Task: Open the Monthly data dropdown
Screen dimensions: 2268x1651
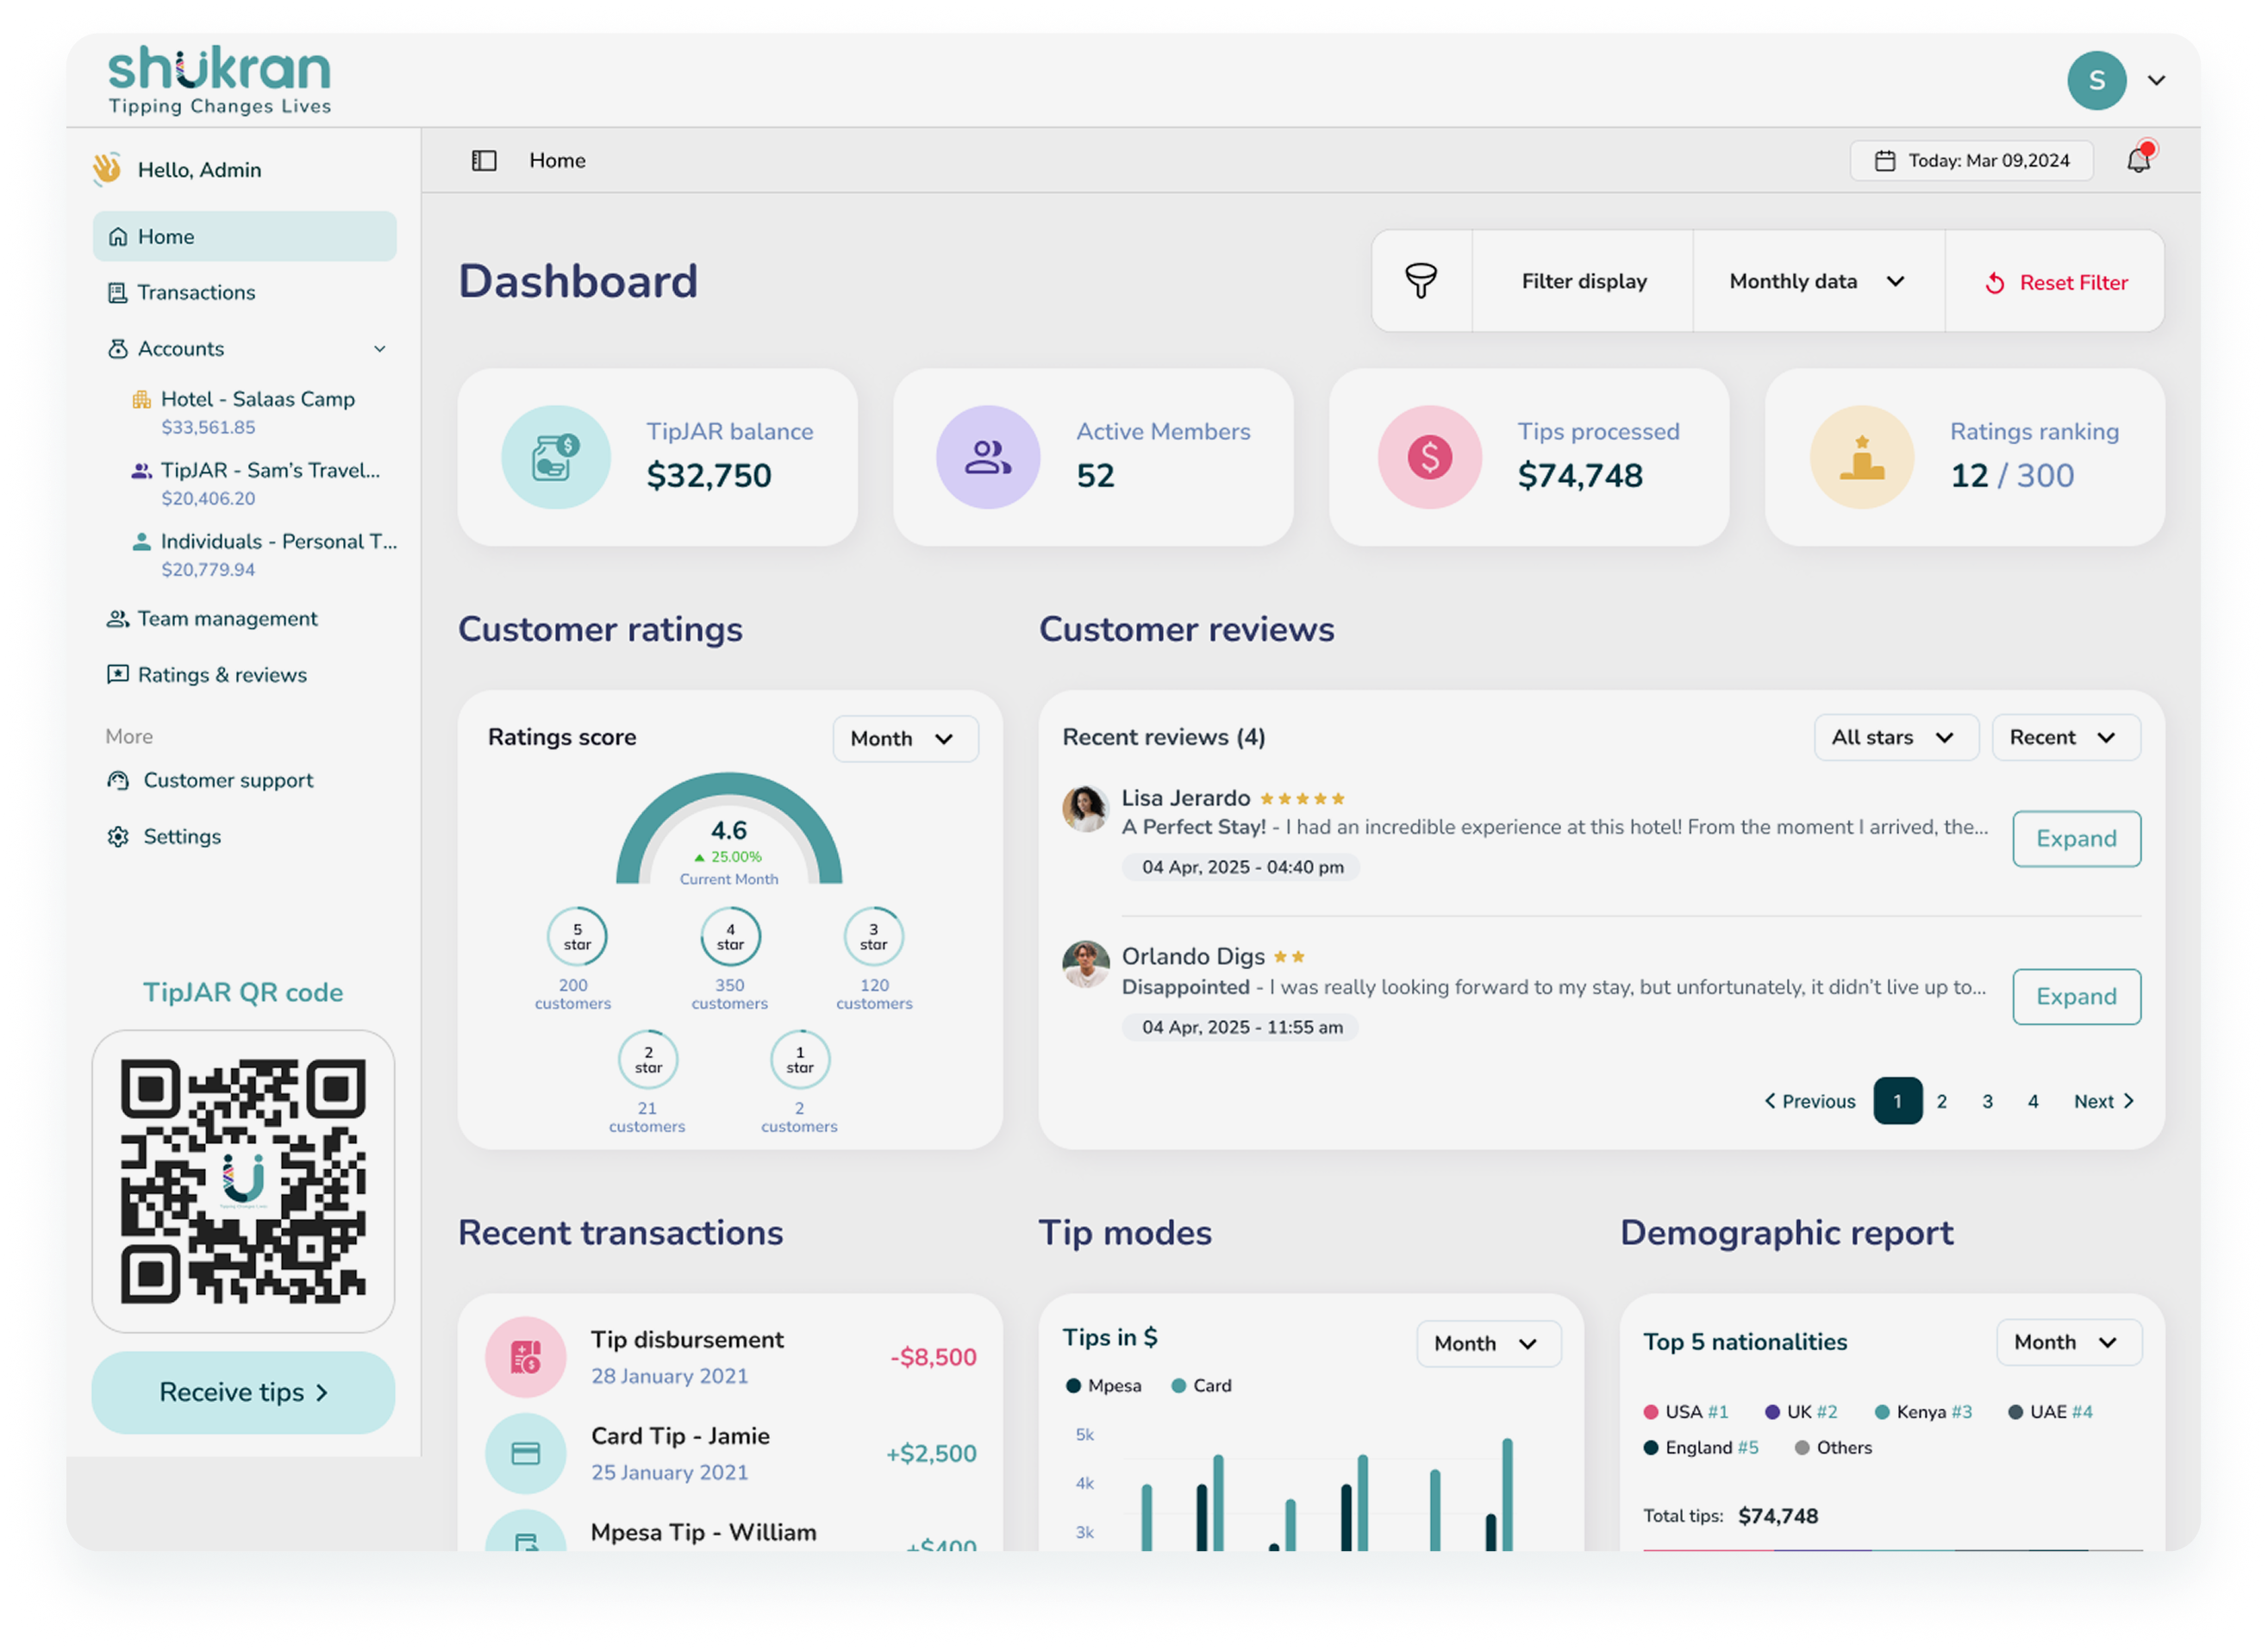Action: click(x=1817, y=281)
